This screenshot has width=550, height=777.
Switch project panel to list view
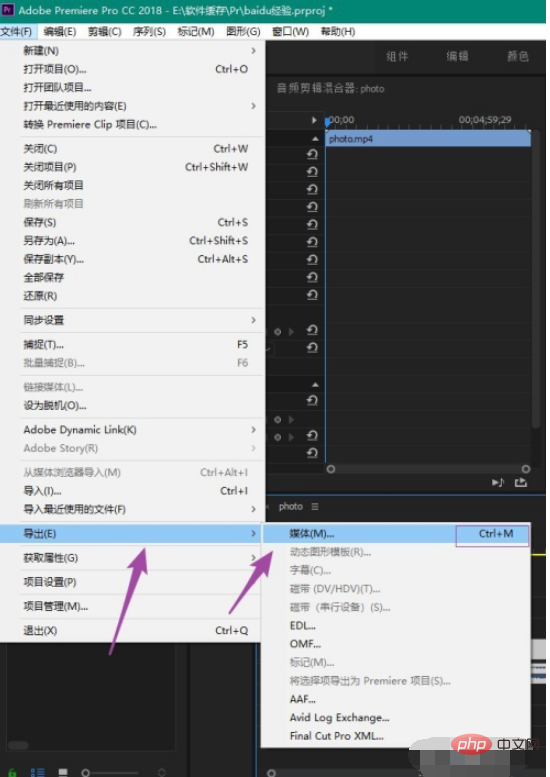click(38, 772)
